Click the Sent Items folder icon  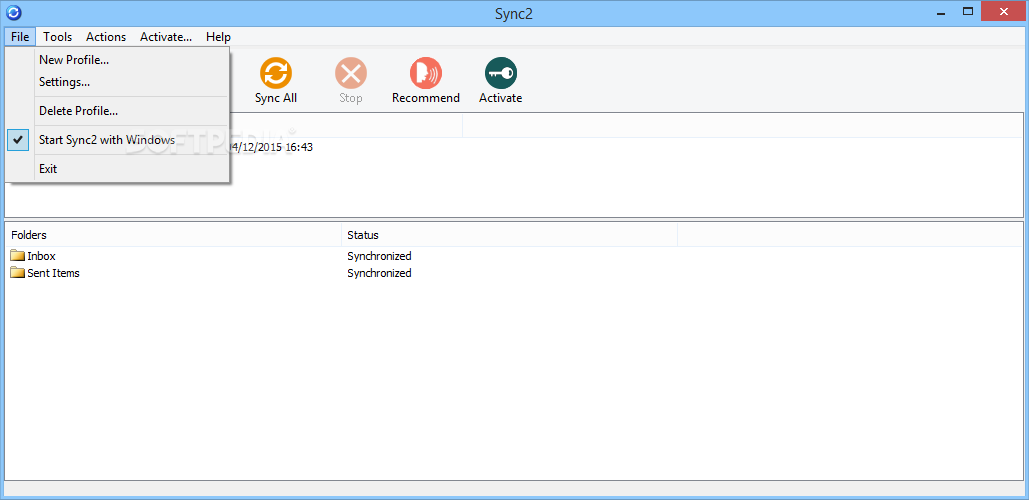click(18, 273)
